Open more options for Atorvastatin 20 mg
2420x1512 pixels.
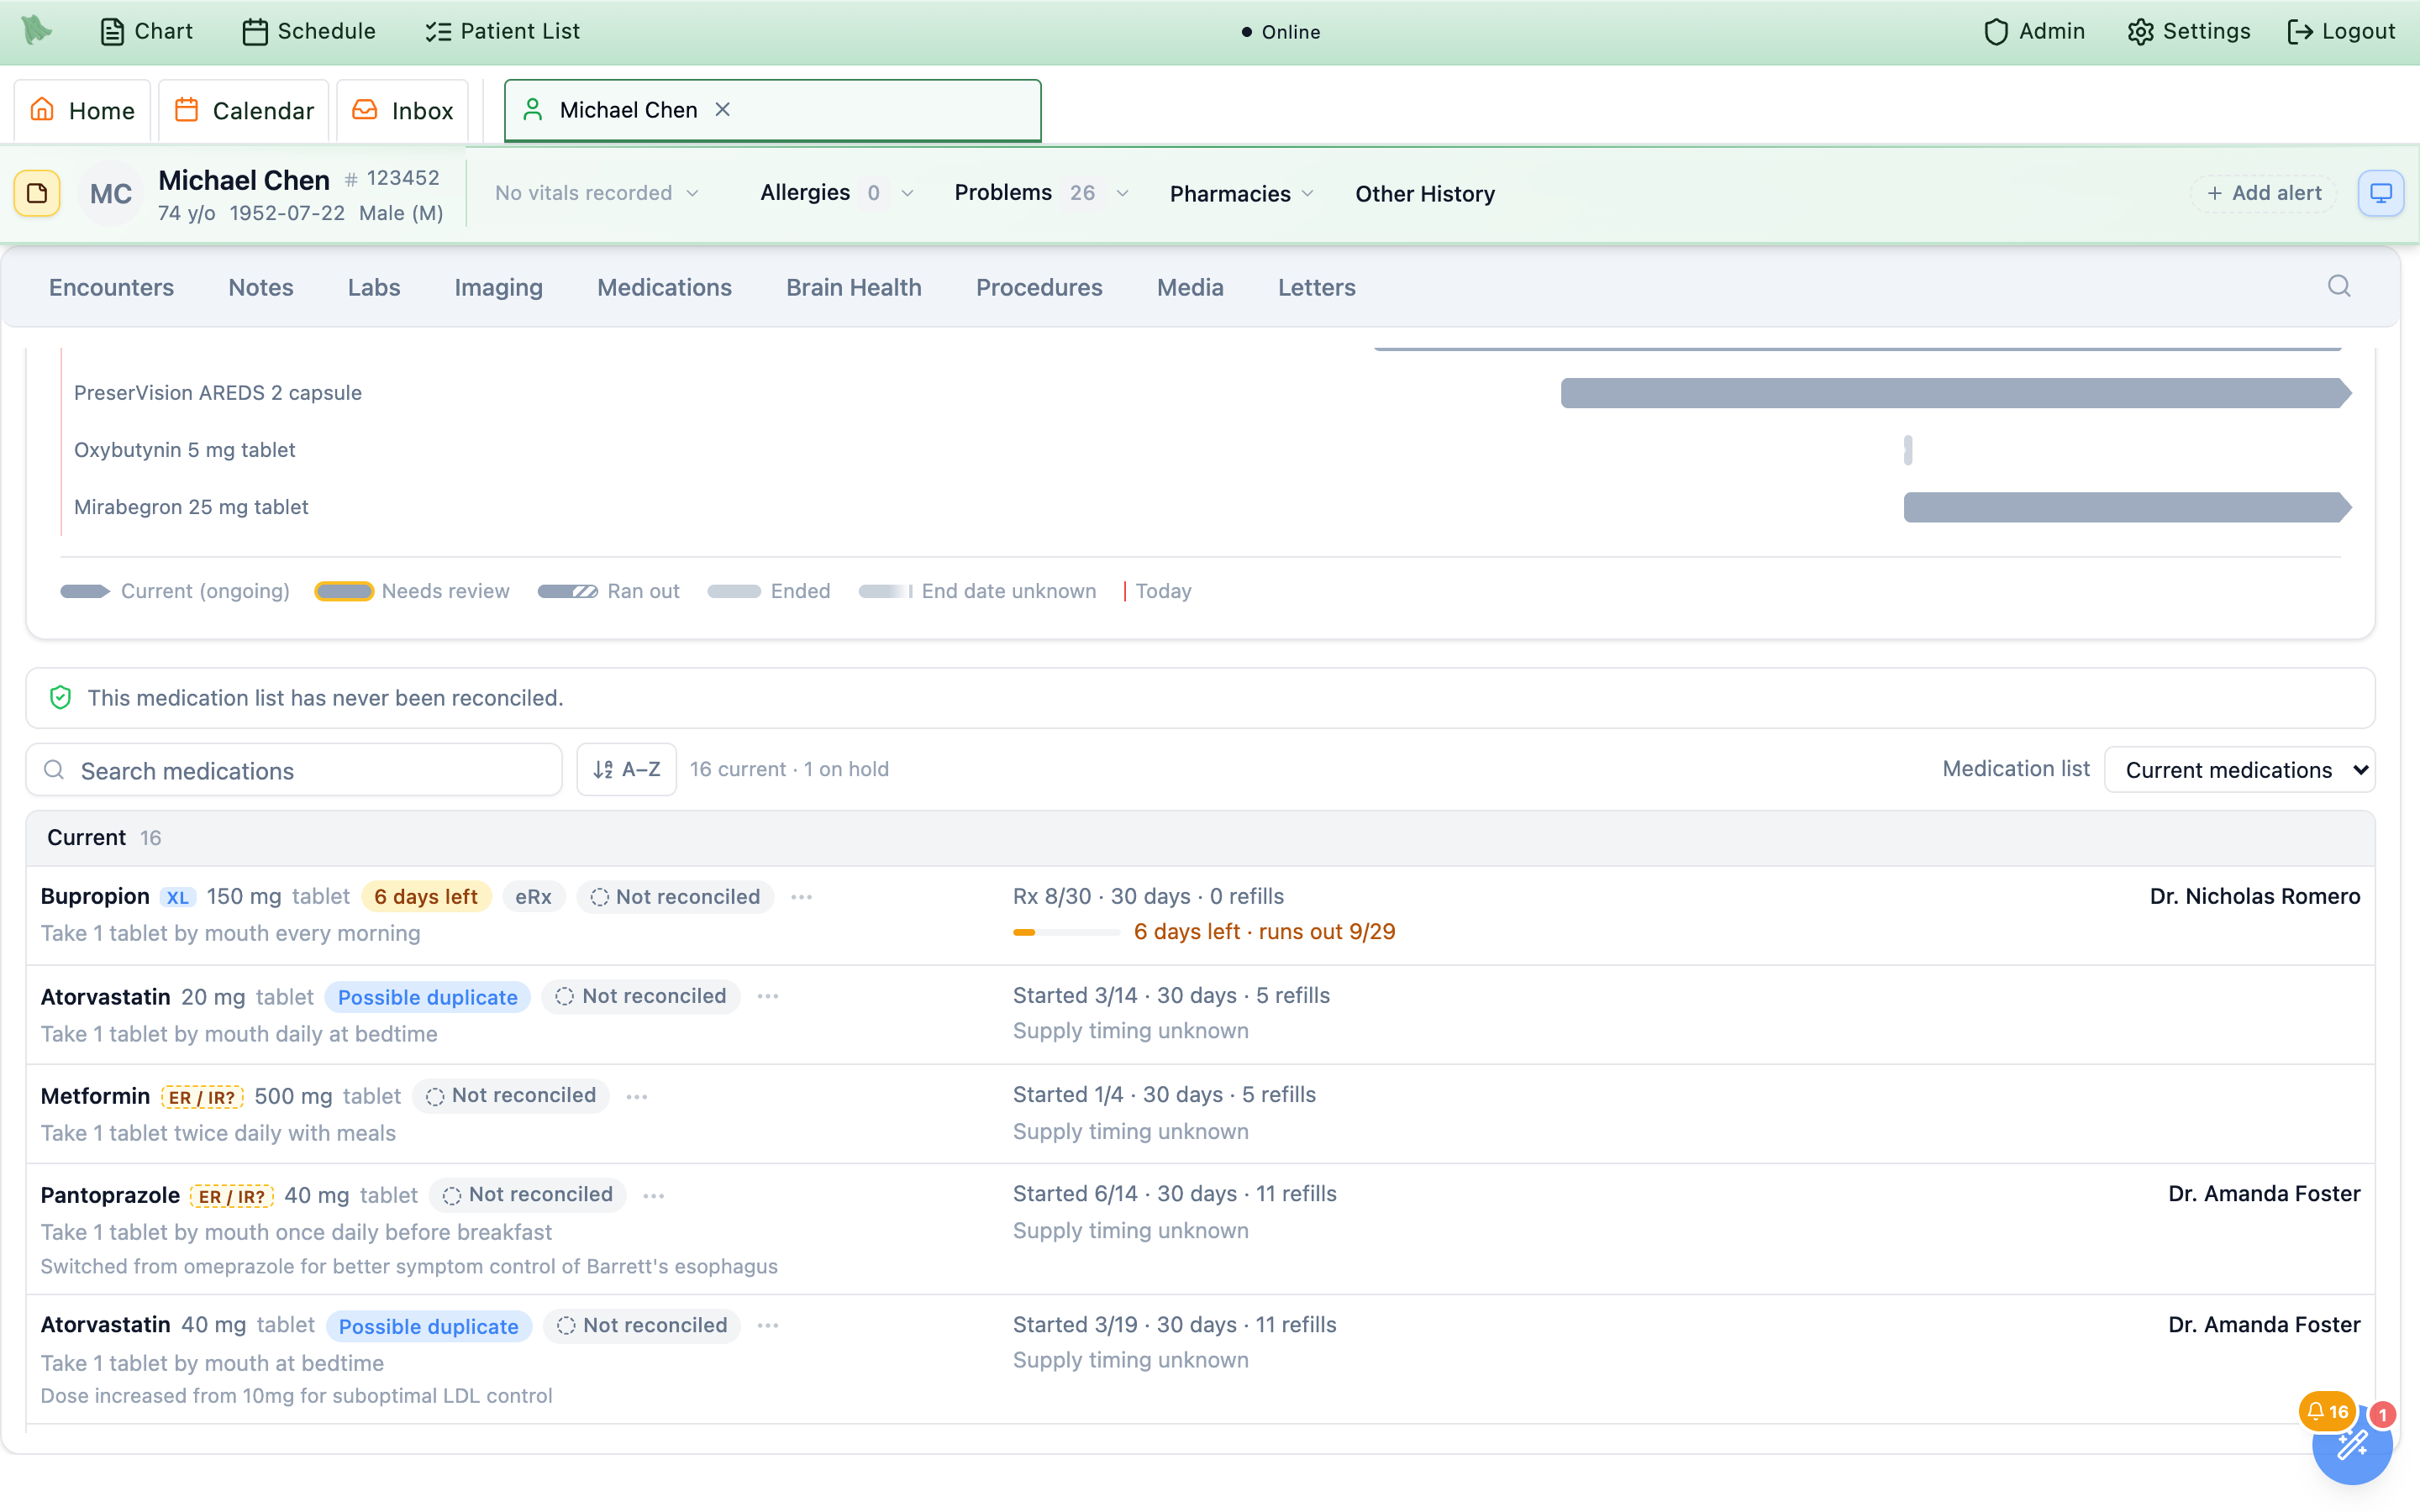tap(768, 996)
